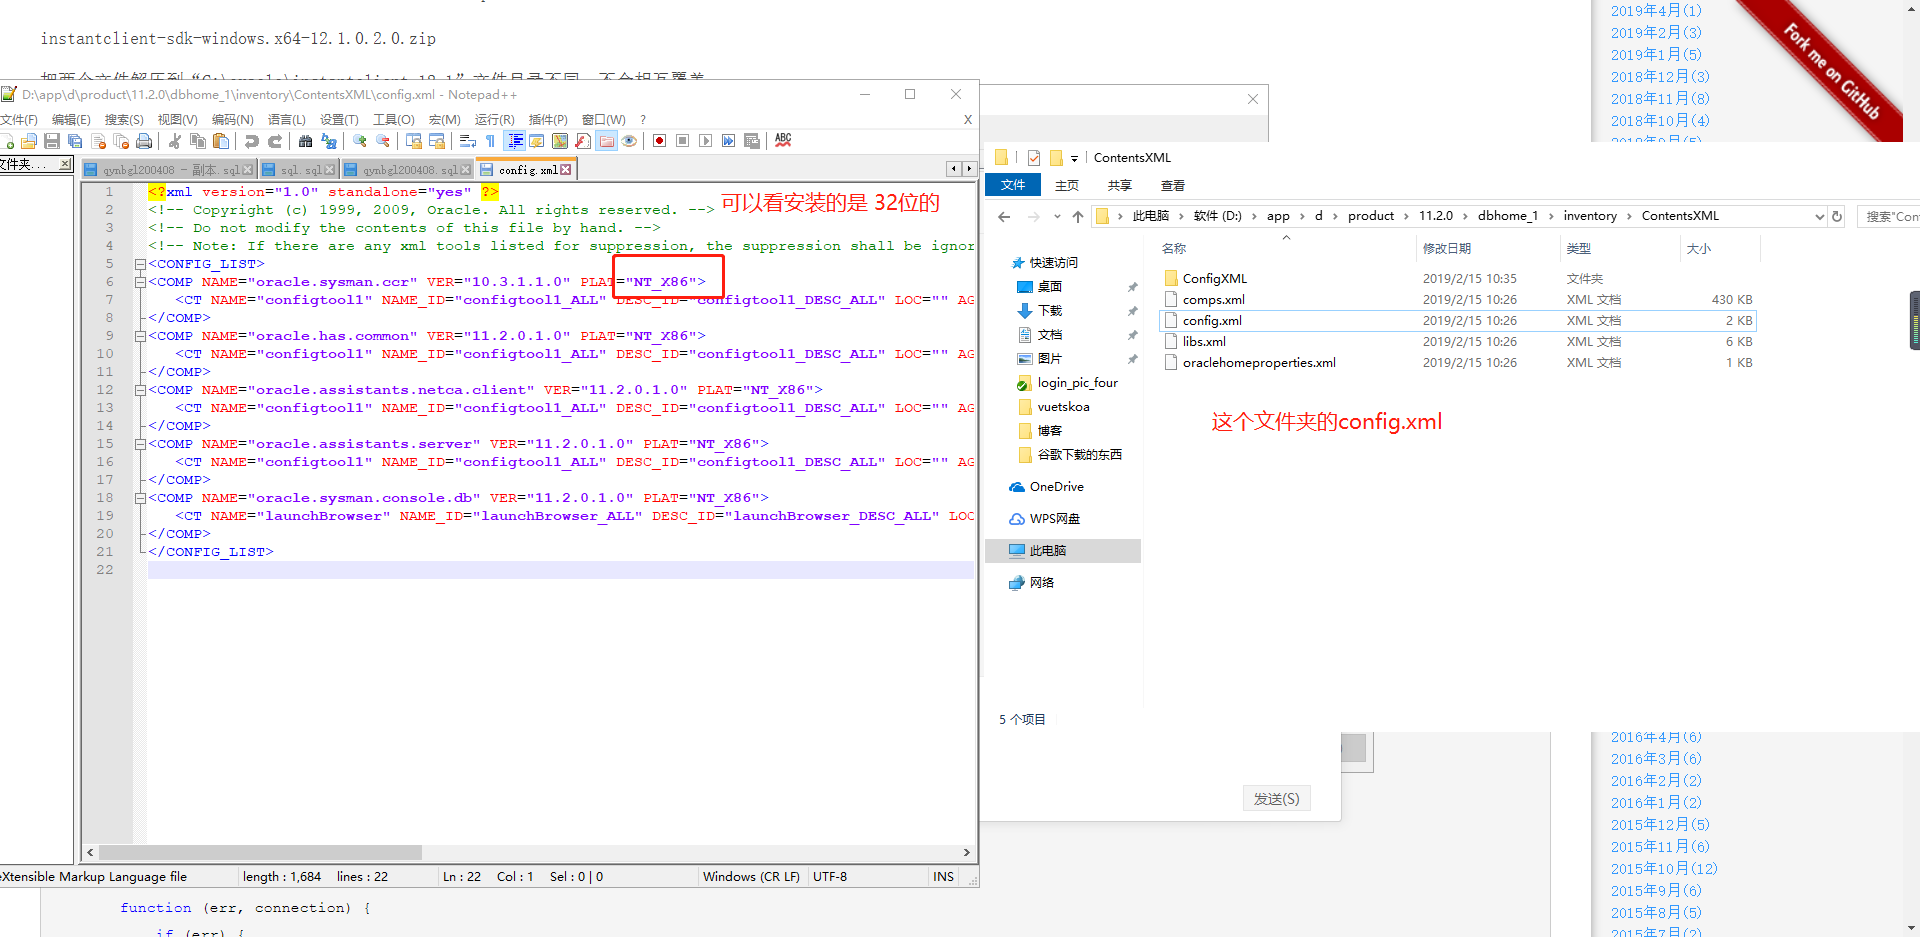Toggle macro recording with the red dot
Image resolution: width=1920 pixels, height=937 pixels.
point(659,141)
